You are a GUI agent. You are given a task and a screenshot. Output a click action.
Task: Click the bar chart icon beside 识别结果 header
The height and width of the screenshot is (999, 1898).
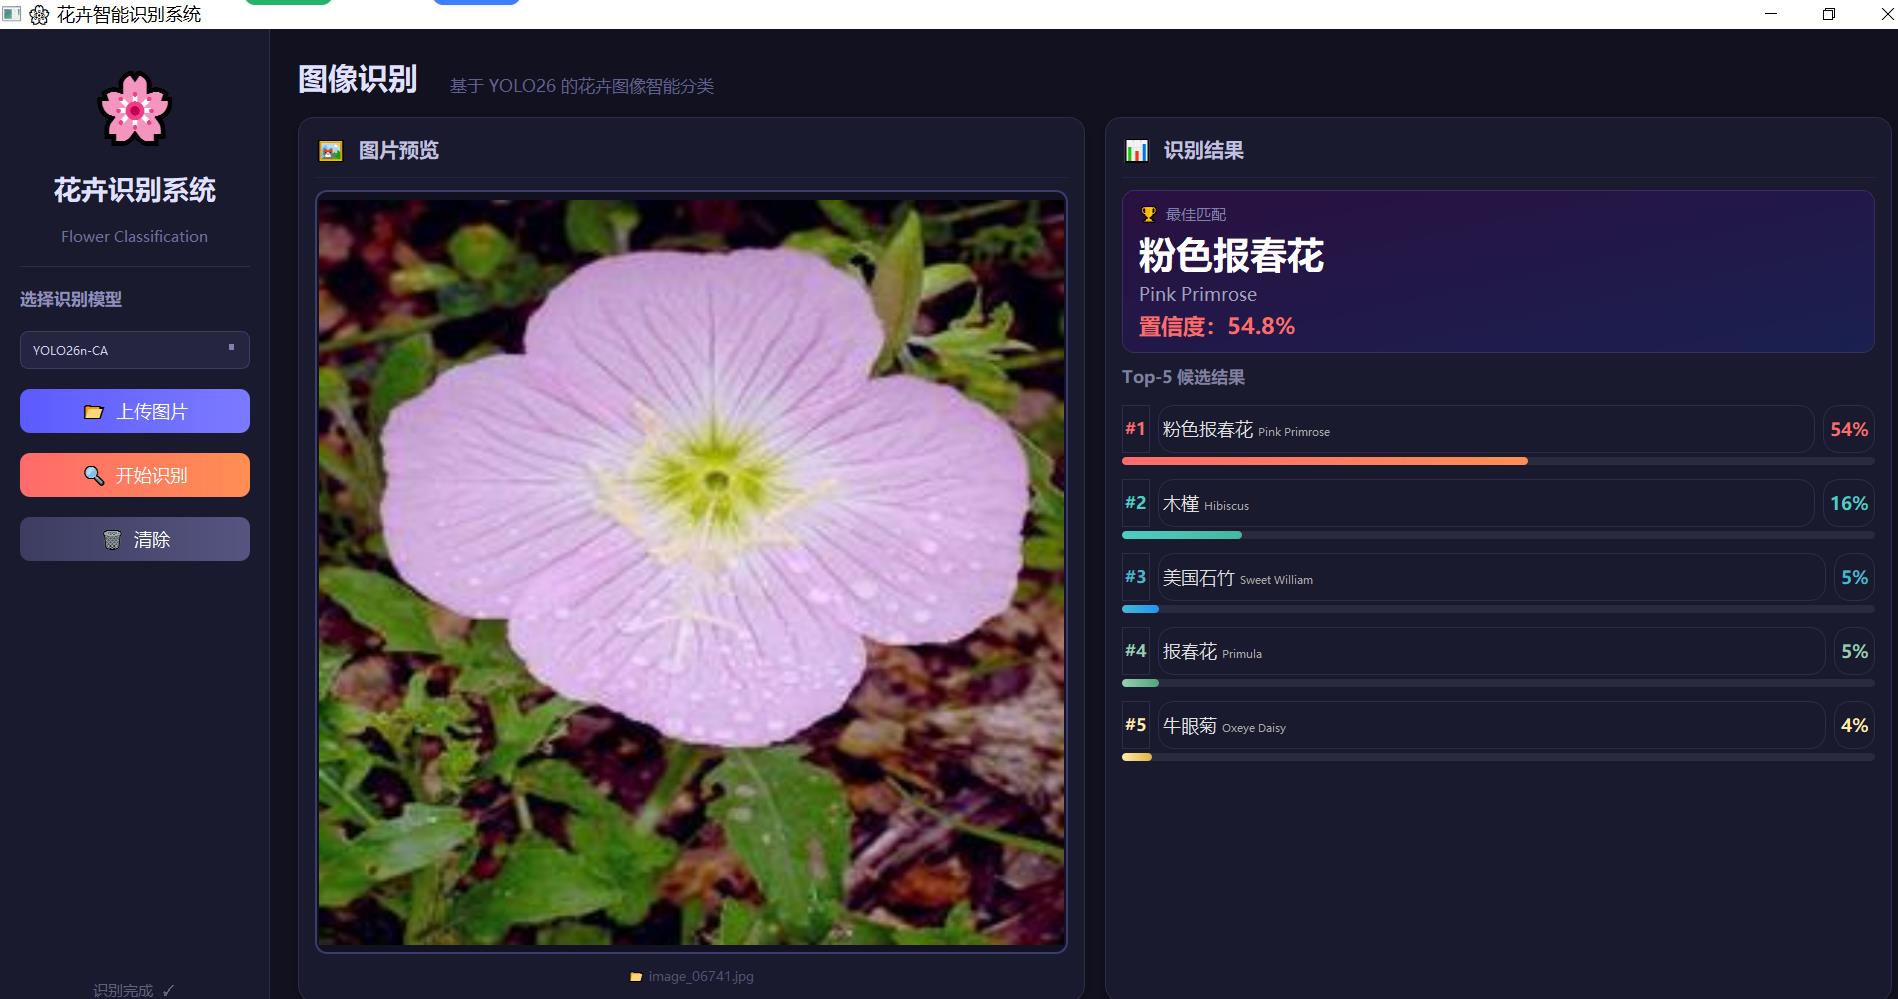pyautogui.click(x=1136, y=150)
